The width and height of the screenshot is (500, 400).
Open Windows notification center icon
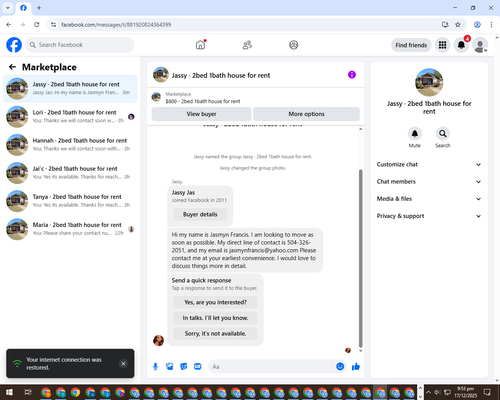pos(487,392)
